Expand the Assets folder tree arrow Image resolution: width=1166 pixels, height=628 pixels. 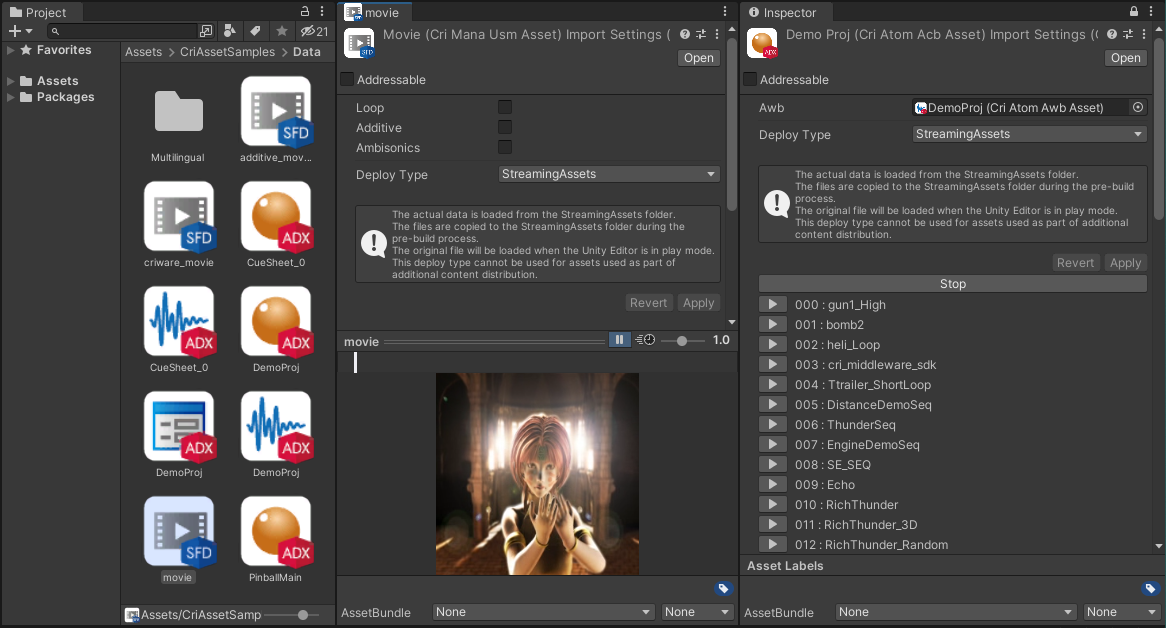pos(10,81)
